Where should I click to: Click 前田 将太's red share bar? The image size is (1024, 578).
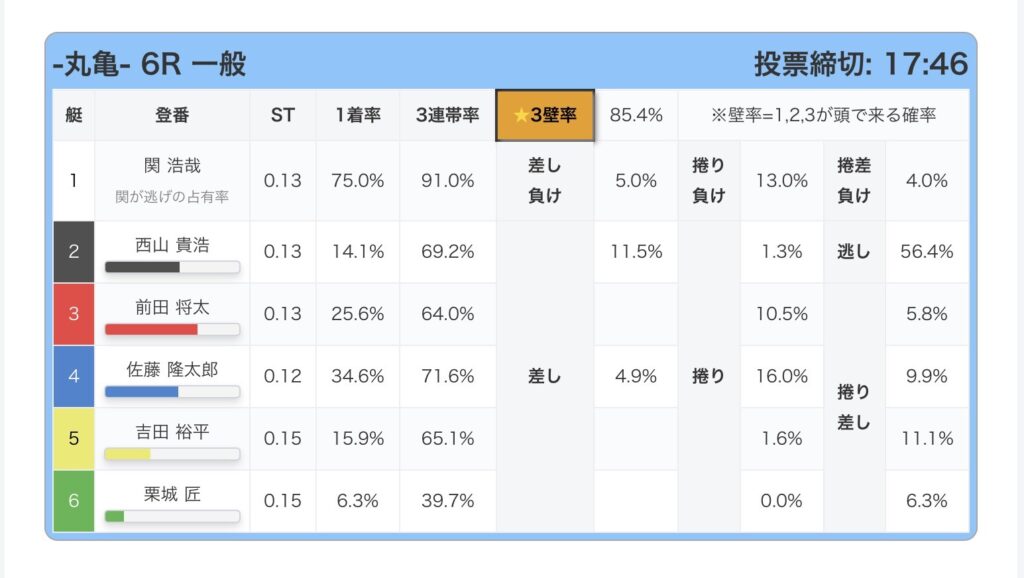(172, 329)
